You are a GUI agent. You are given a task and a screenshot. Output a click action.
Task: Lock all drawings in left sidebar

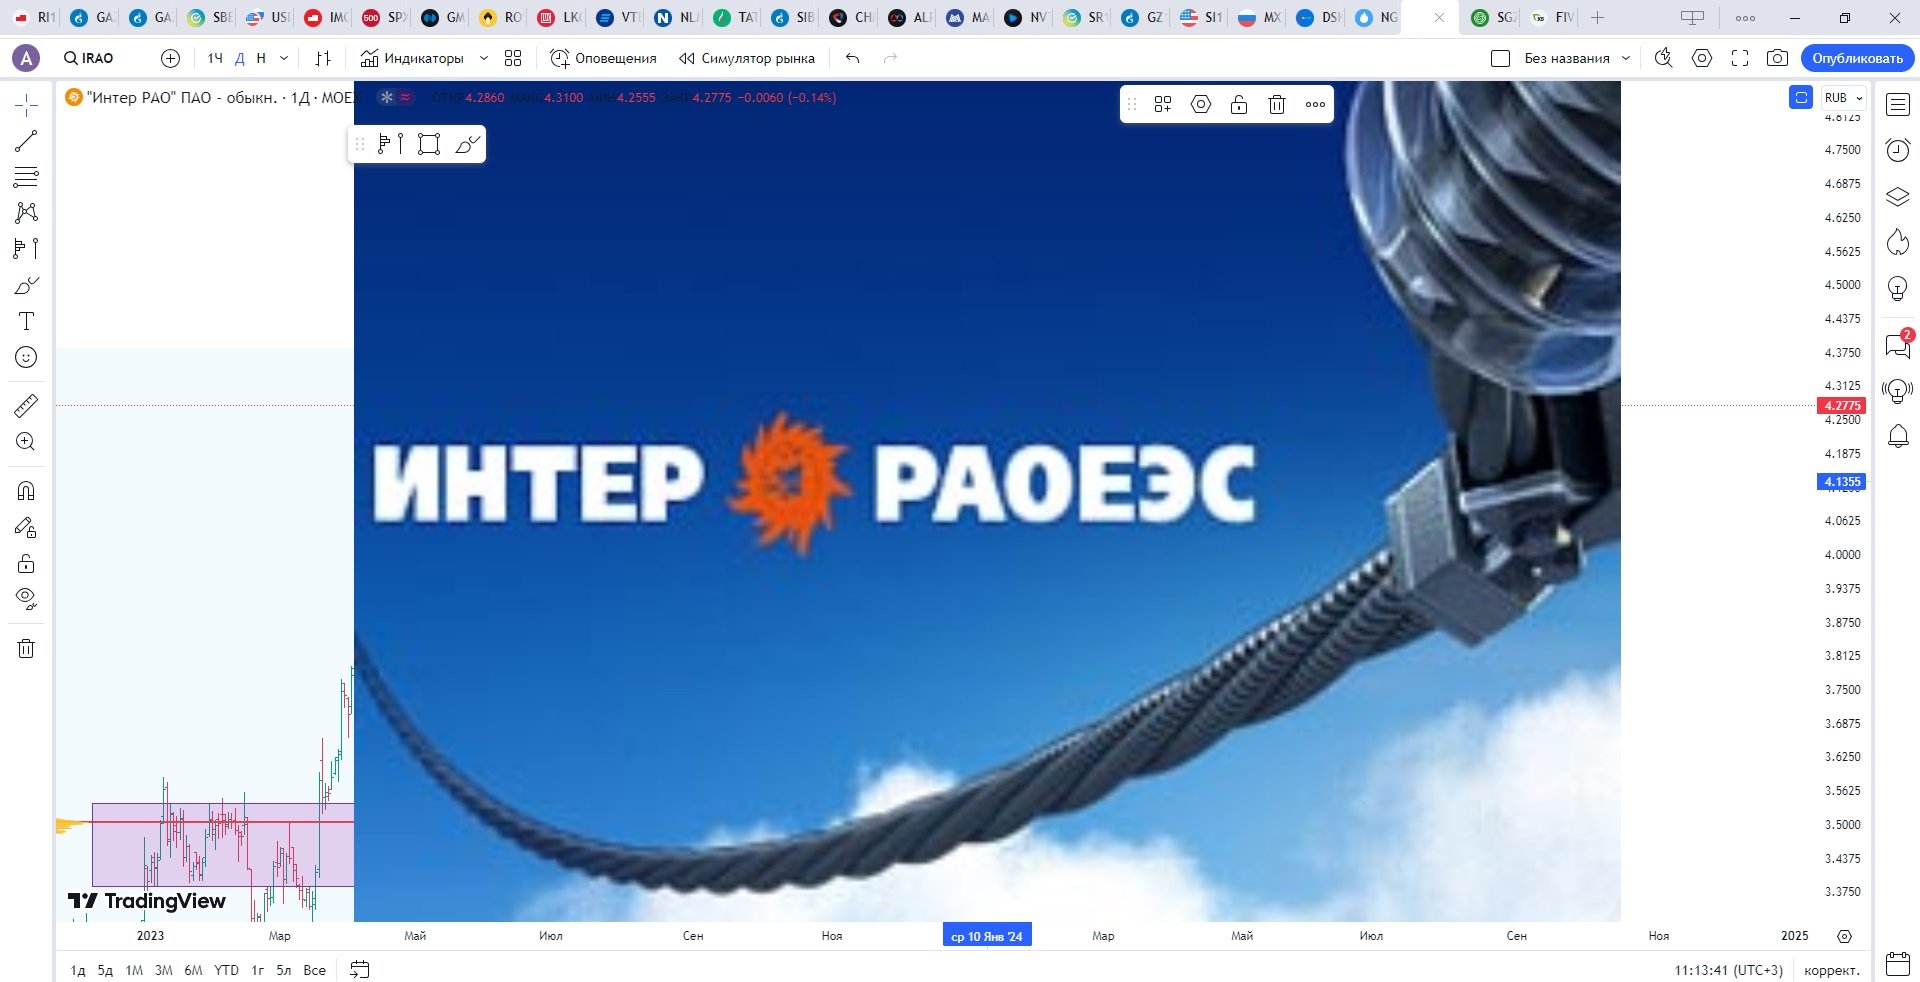(26, 563)
